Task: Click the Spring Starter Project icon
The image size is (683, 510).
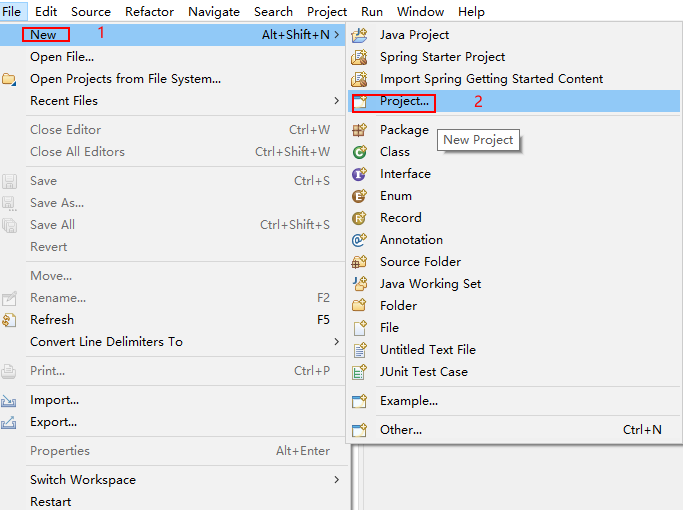Action: 359,57
